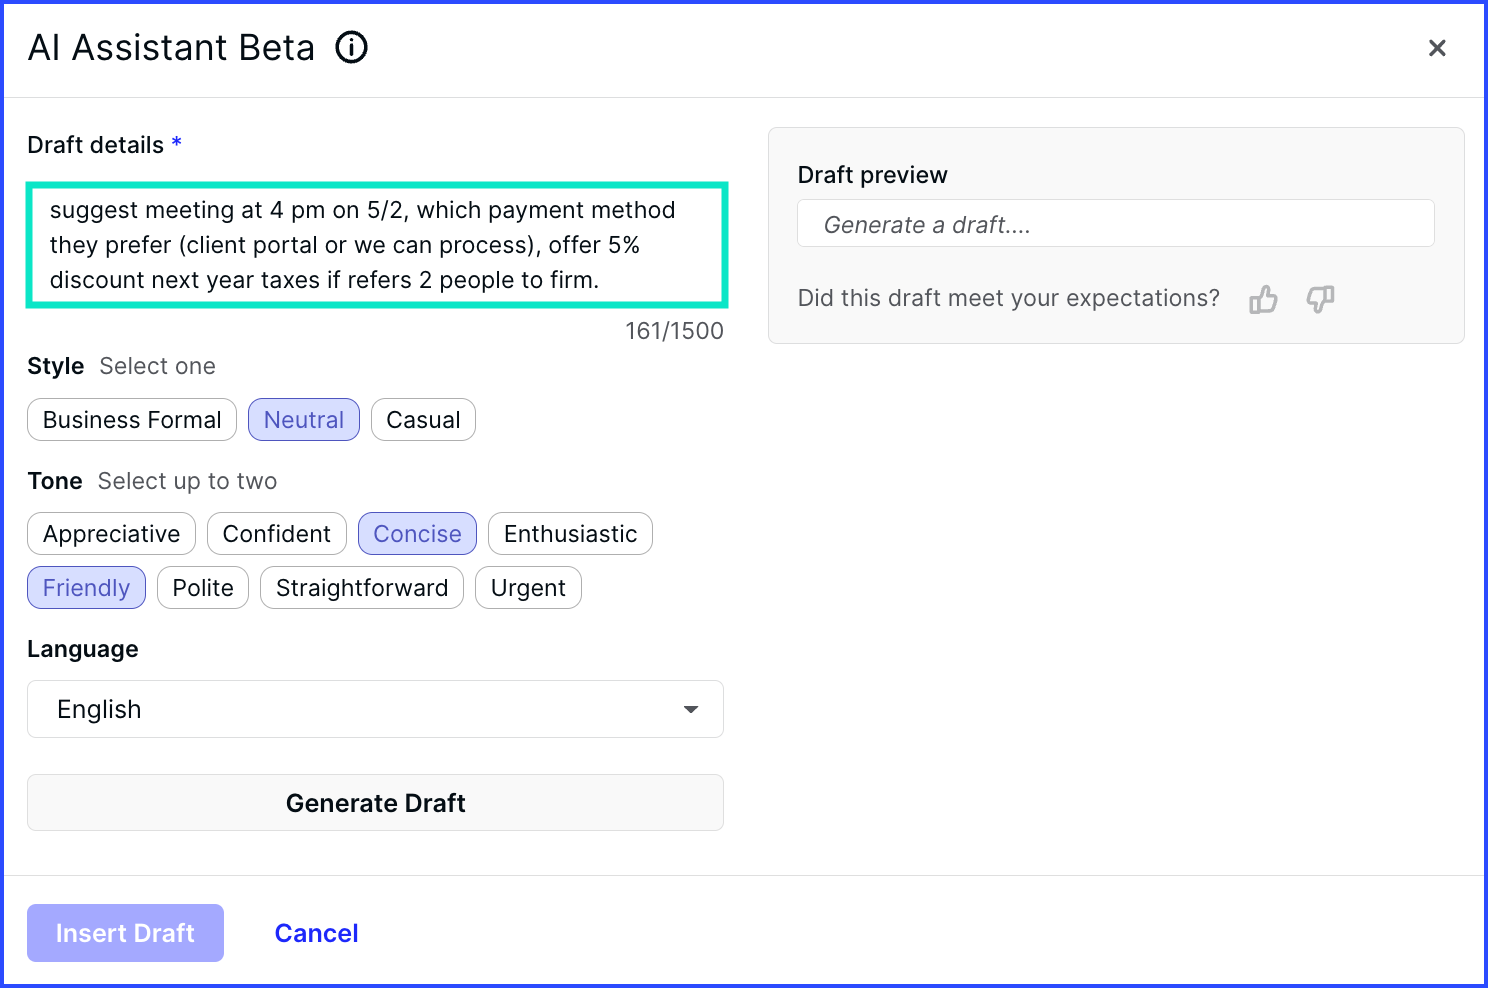
Task: Toggle the Appreciative tone
Action: (111, 534)
